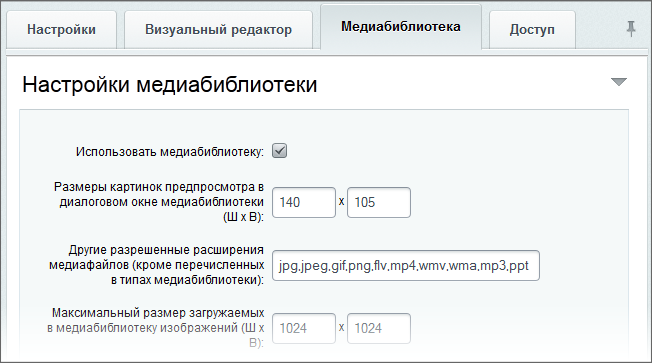Toggle the Использовать медиабиблиотеку checkbox
Screen dimensions: 652x363
(x=279, y=151)
